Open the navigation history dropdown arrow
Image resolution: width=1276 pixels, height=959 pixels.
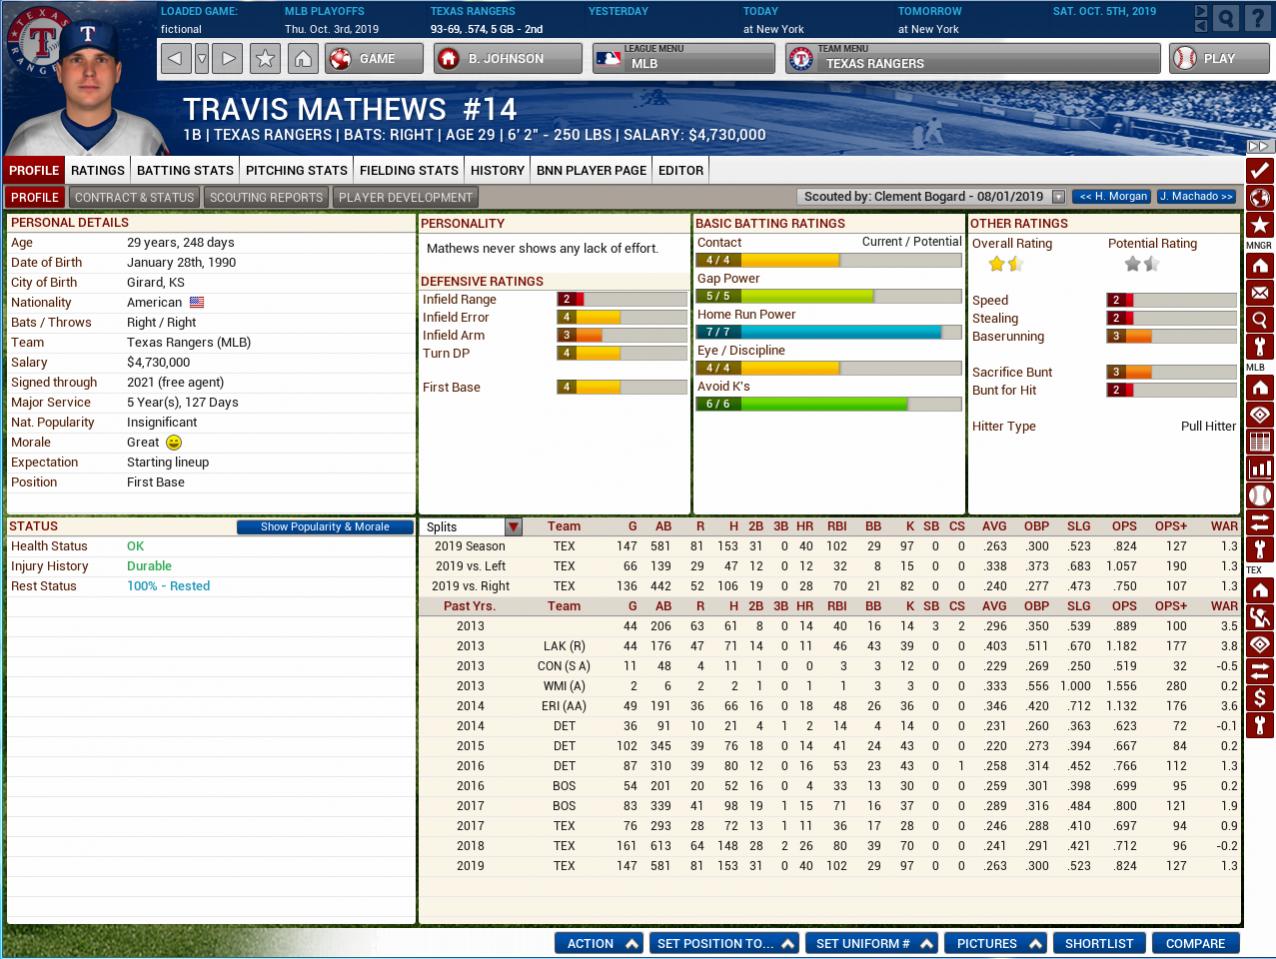(202, 59)
